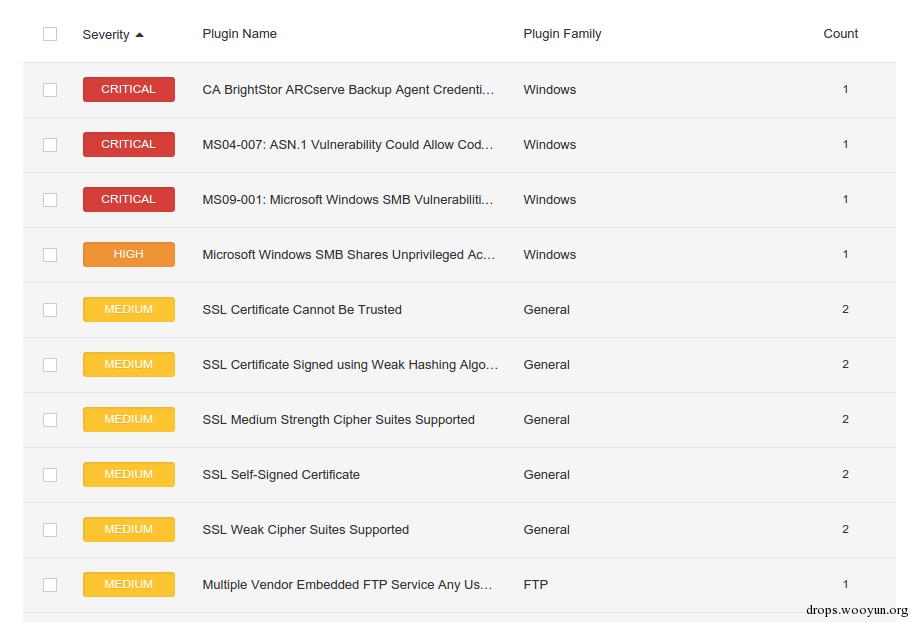The height and width of the screenshot is (622, 912).
Task: Click FTP plugin family cell
Action: (x=535, y=585)
